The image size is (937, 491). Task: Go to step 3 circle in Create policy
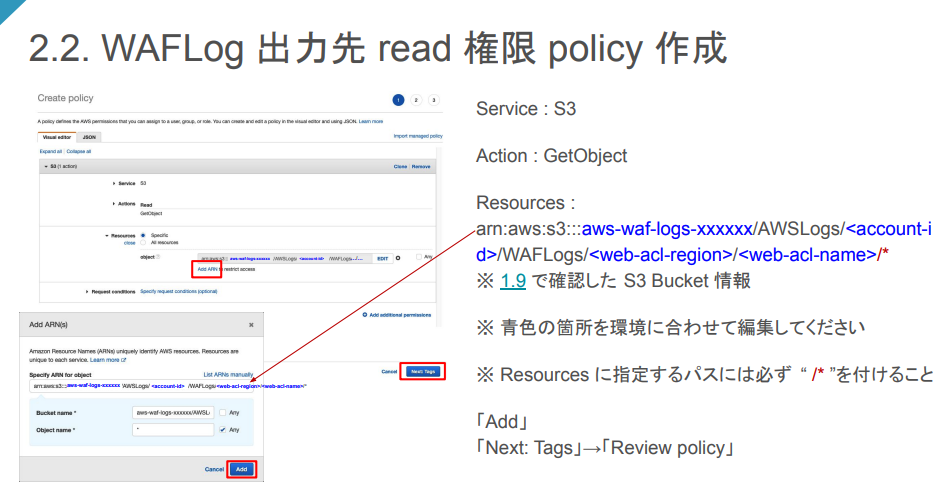coord(434,100)
